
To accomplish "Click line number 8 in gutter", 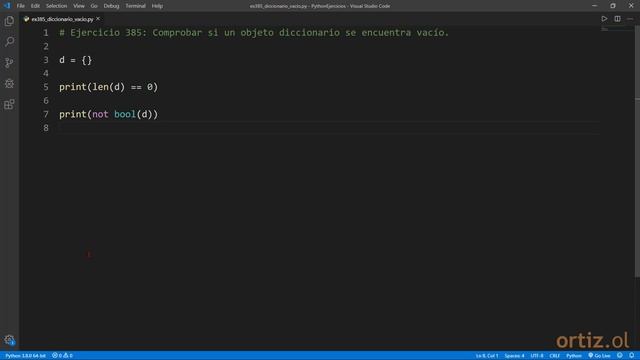I will tap(46, 128).
